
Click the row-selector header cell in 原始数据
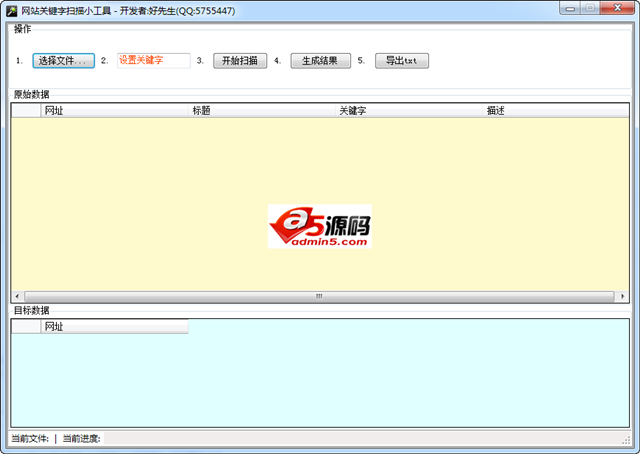26,111
